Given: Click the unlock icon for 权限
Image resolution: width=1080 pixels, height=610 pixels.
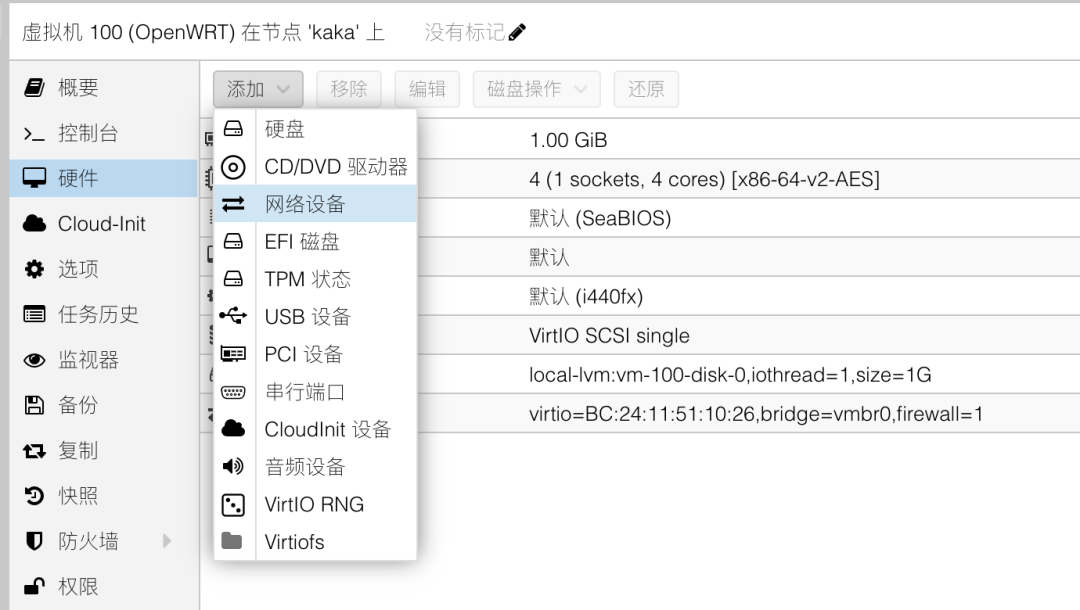Looking at the screenshot, I should 34,587.
